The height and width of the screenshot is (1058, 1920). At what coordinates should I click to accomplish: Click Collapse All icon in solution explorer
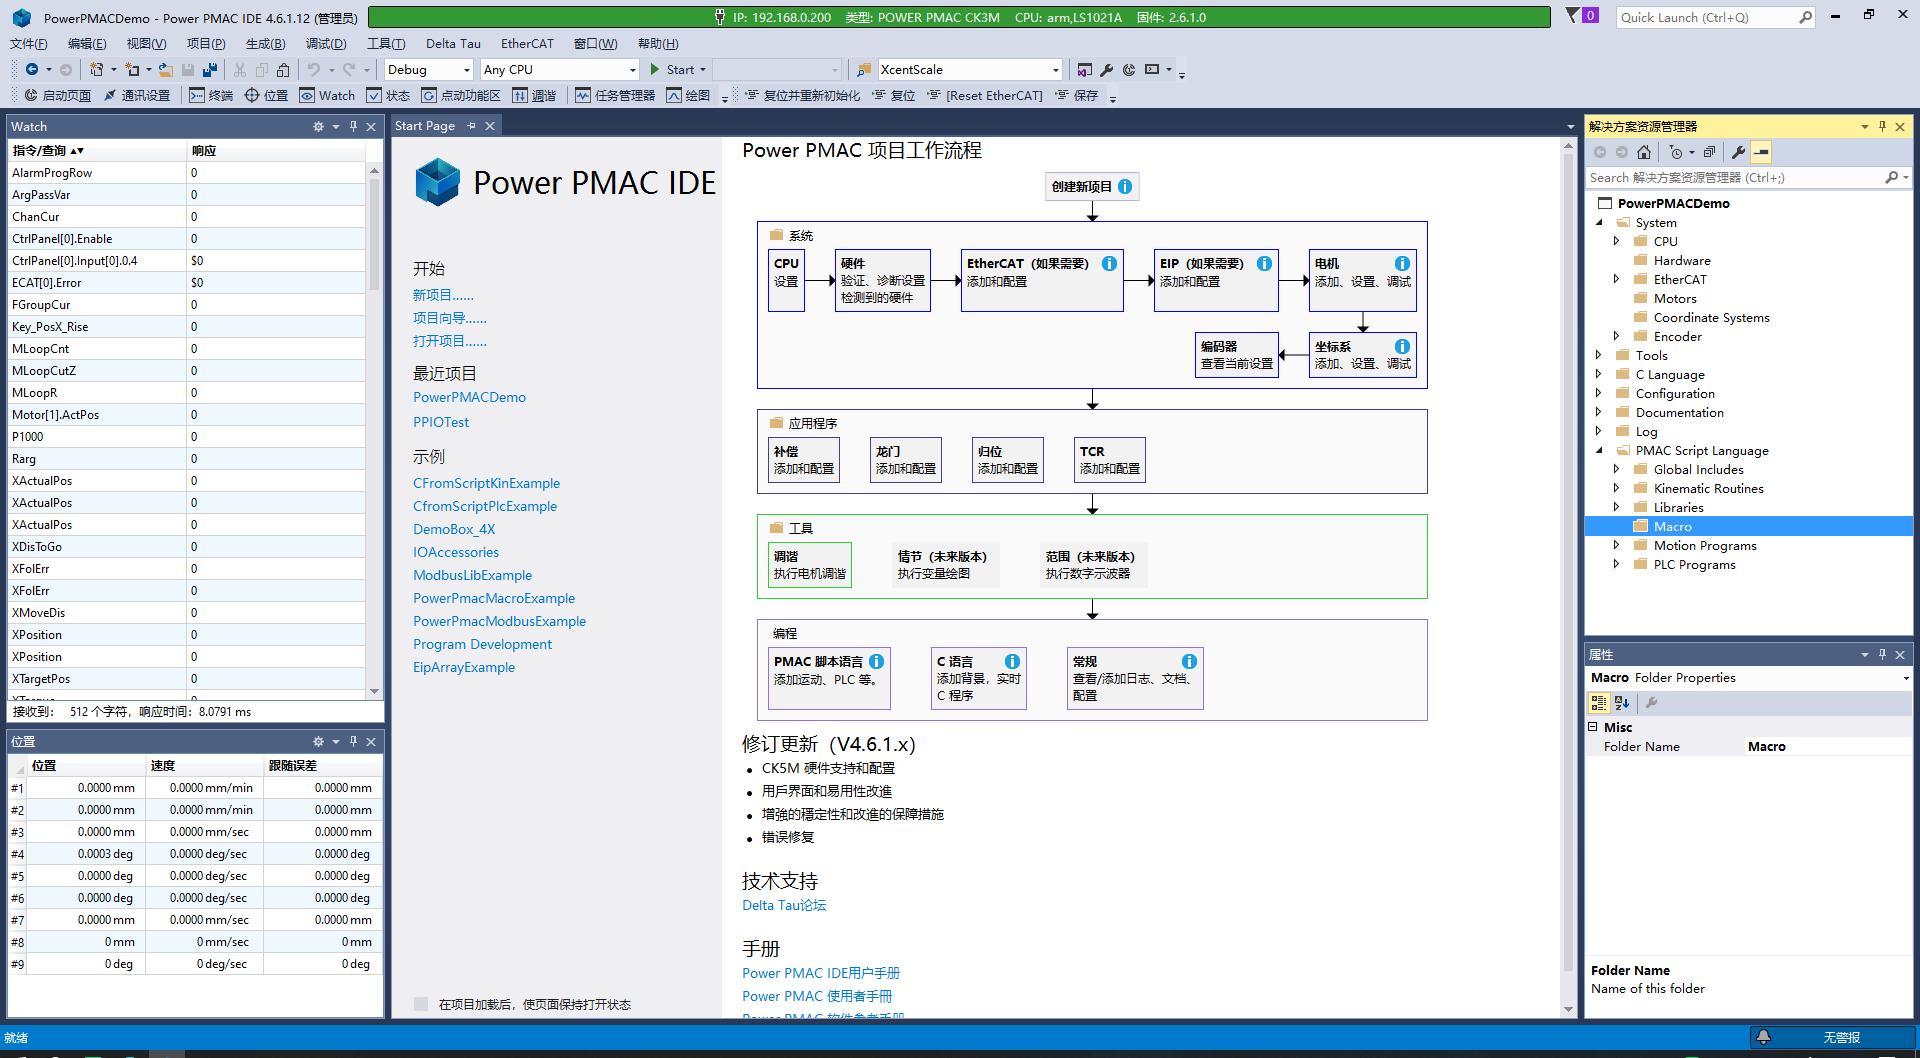[1710, 152]
